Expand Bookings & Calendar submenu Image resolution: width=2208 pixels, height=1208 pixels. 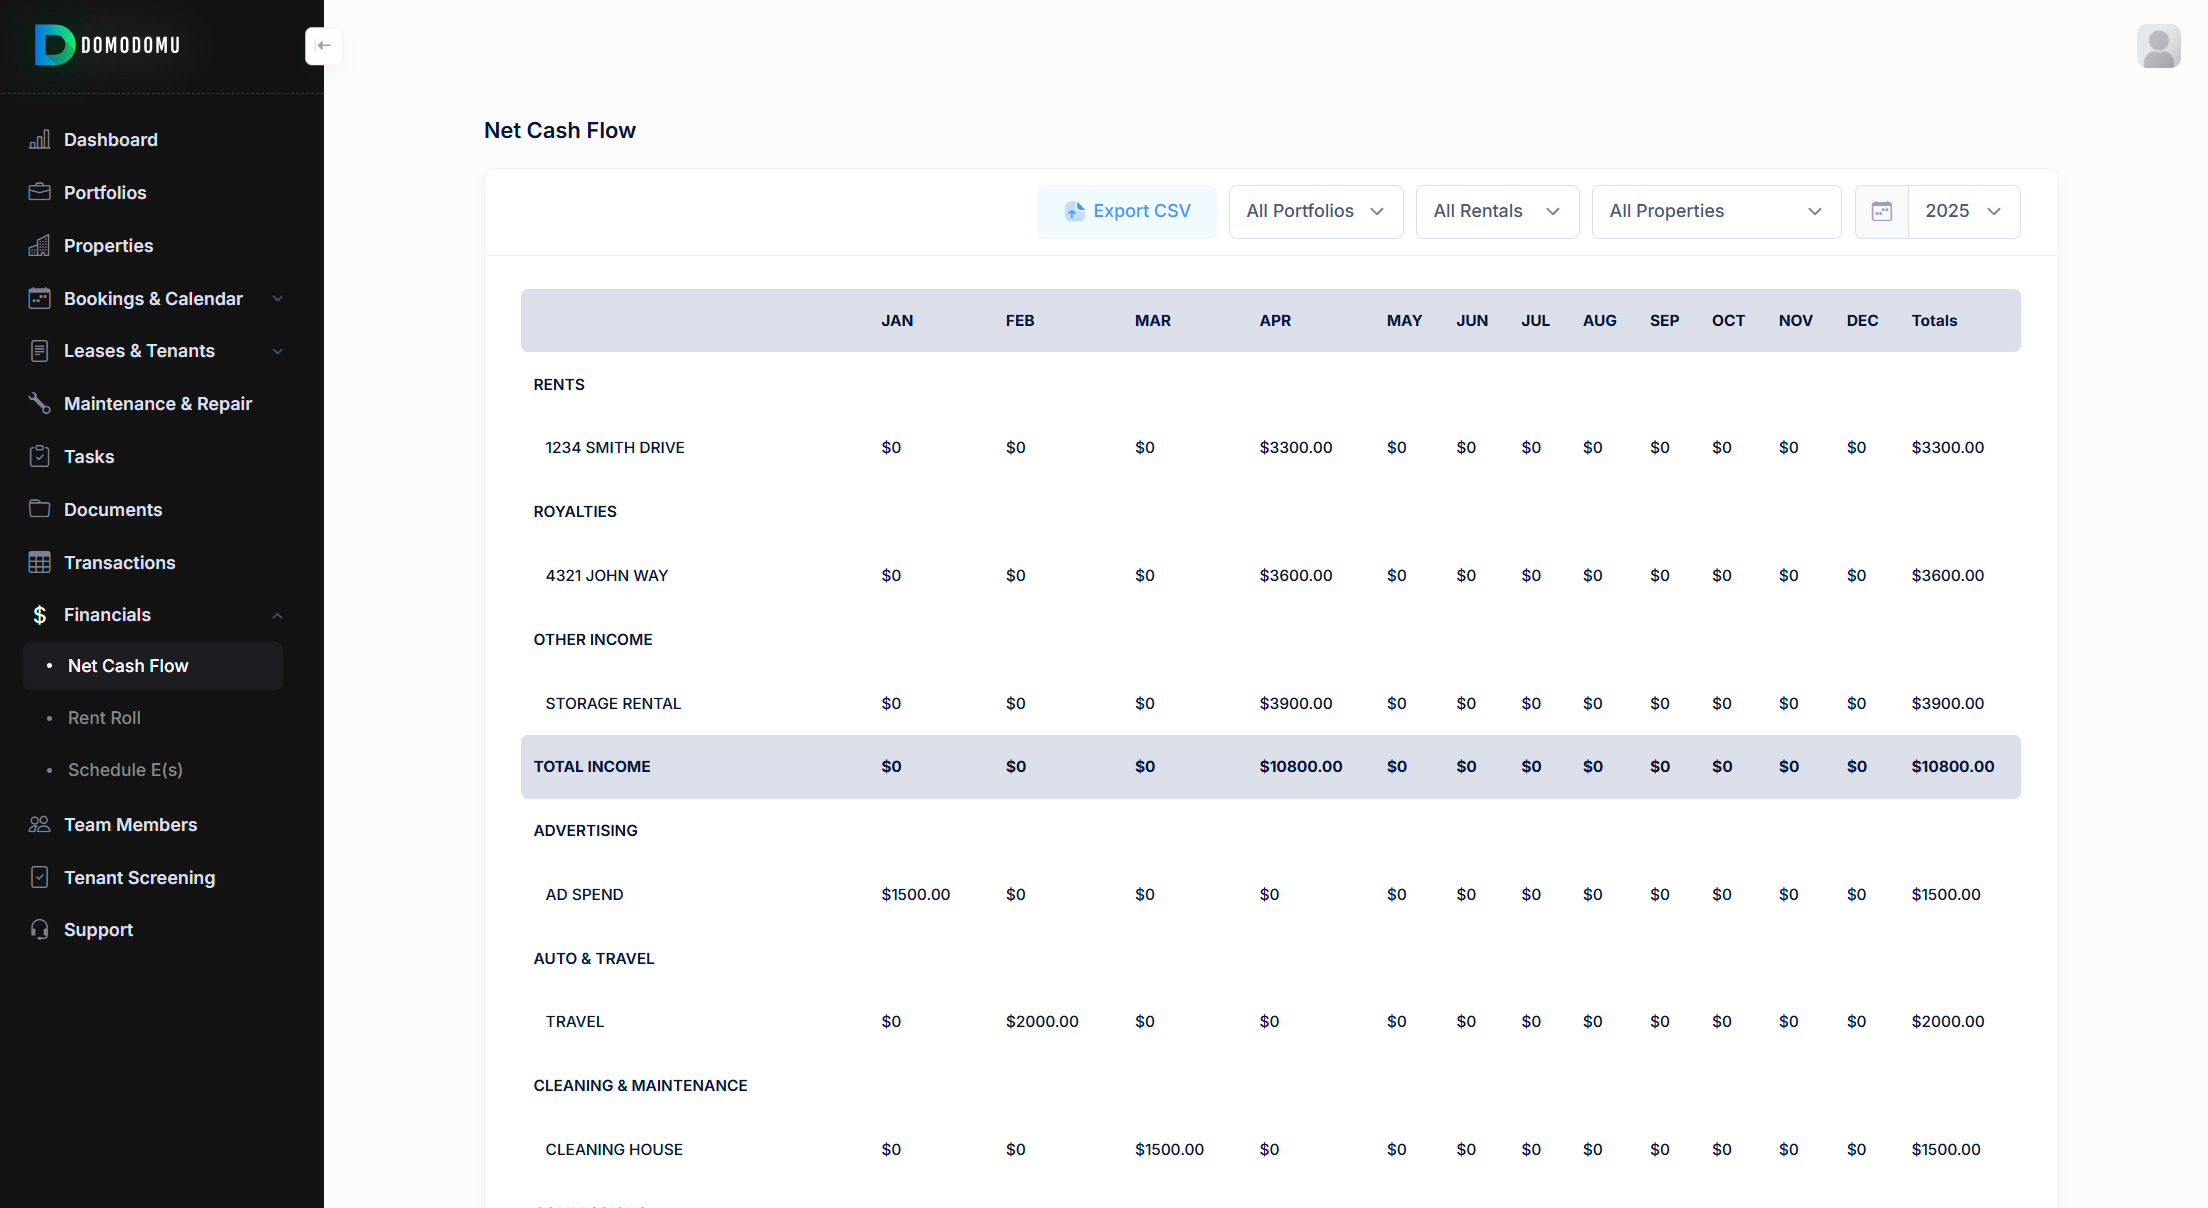pos(278,299)
